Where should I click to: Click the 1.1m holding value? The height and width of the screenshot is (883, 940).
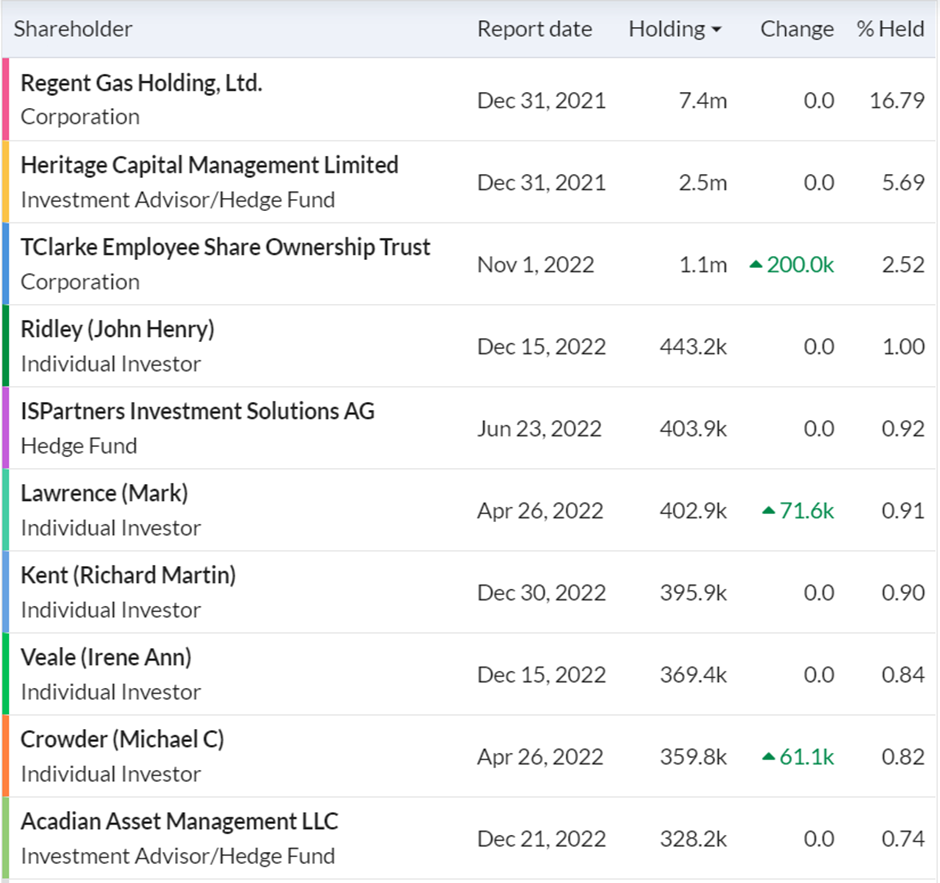[703, 264]
